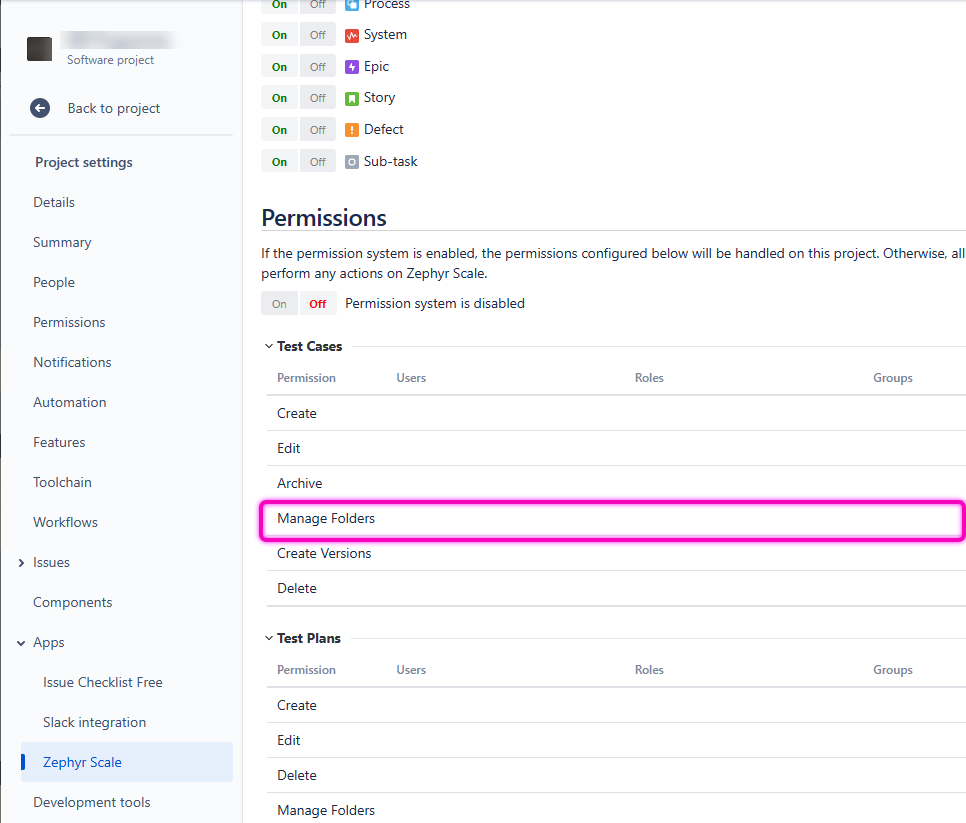Open Workflows in project settings

click(65, 522)
